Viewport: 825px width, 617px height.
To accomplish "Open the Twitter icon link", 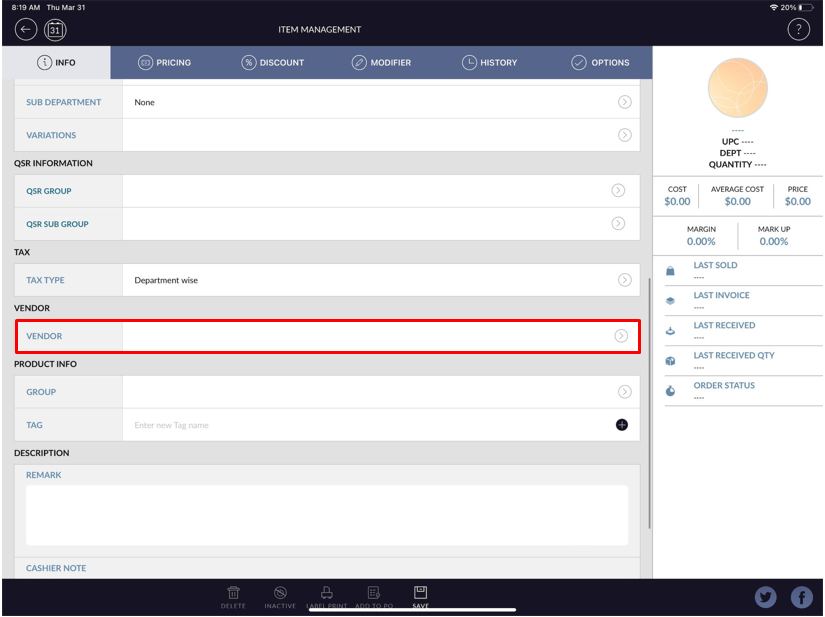I will click(765, 597).
